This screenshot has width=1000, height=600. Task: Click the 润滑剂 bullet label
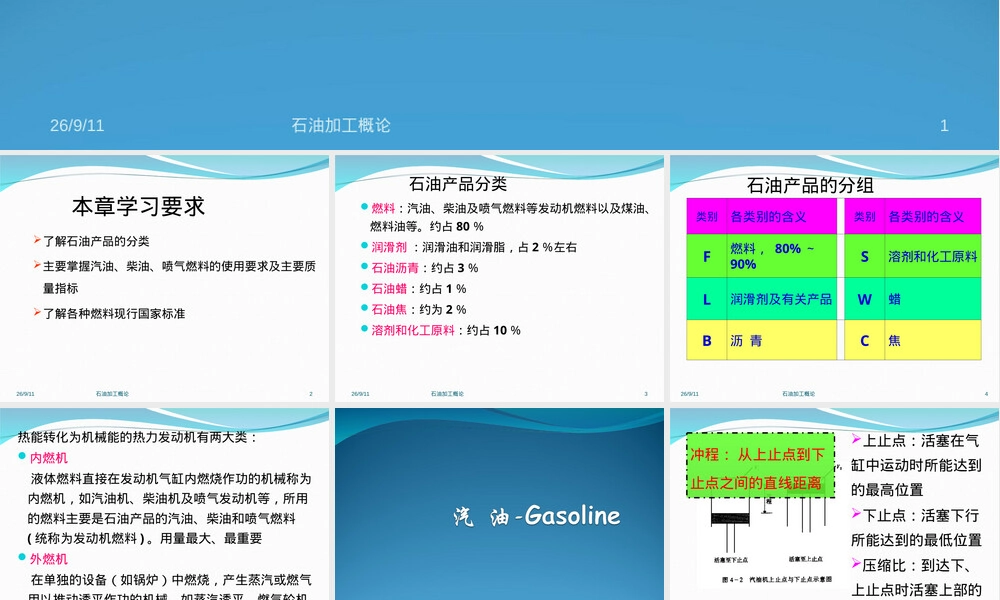[x=389, y=247]
